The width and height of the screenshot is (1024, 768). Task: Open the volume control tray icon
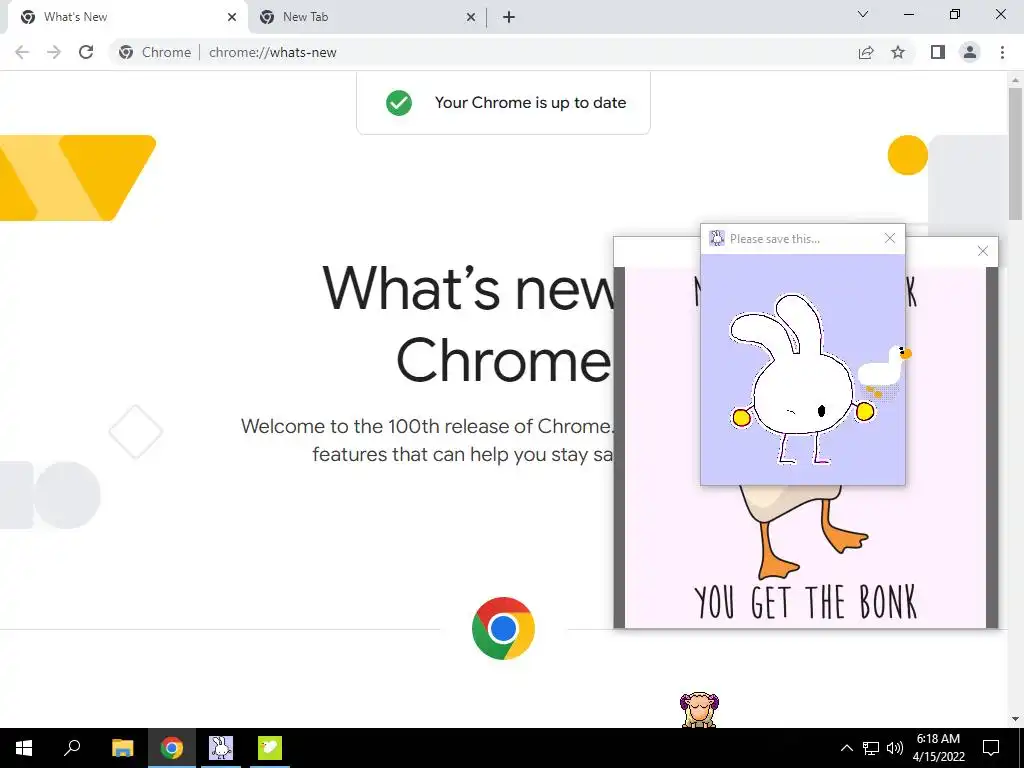895,748
